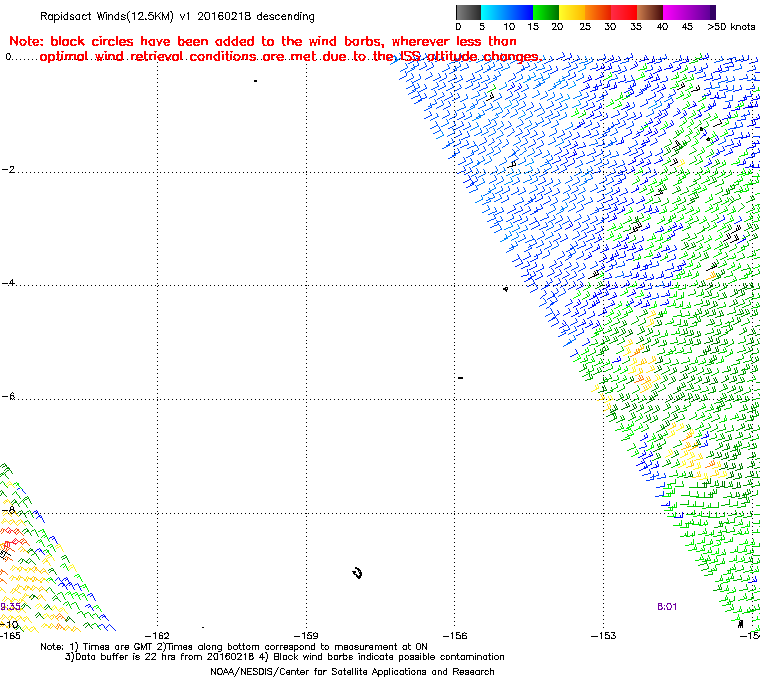Click the -8 latitude axis label

8,510
